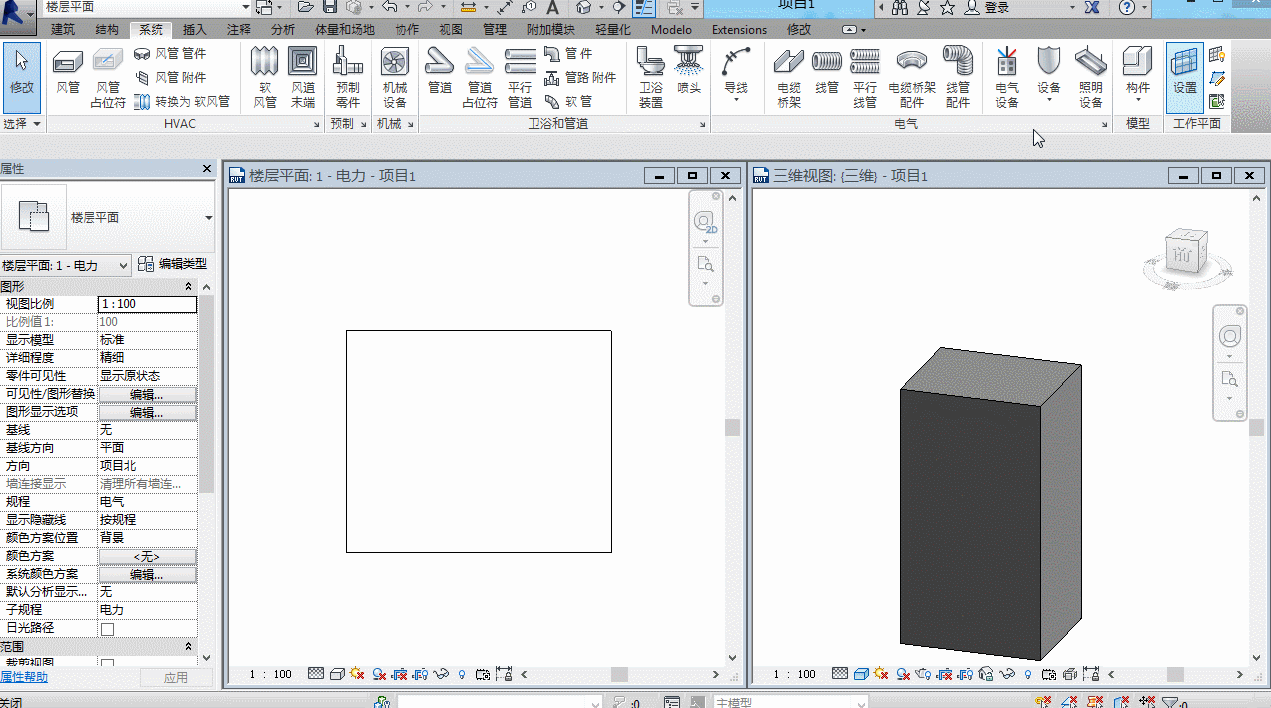Open the 选择 panel dropdown

22,124
